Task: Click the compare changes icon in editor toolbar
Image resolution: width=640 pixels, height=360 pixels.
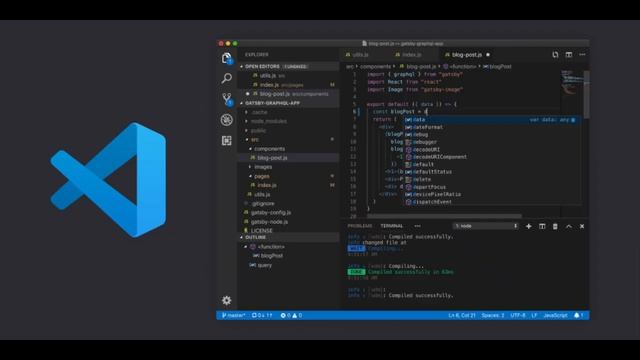Action: 555,54
